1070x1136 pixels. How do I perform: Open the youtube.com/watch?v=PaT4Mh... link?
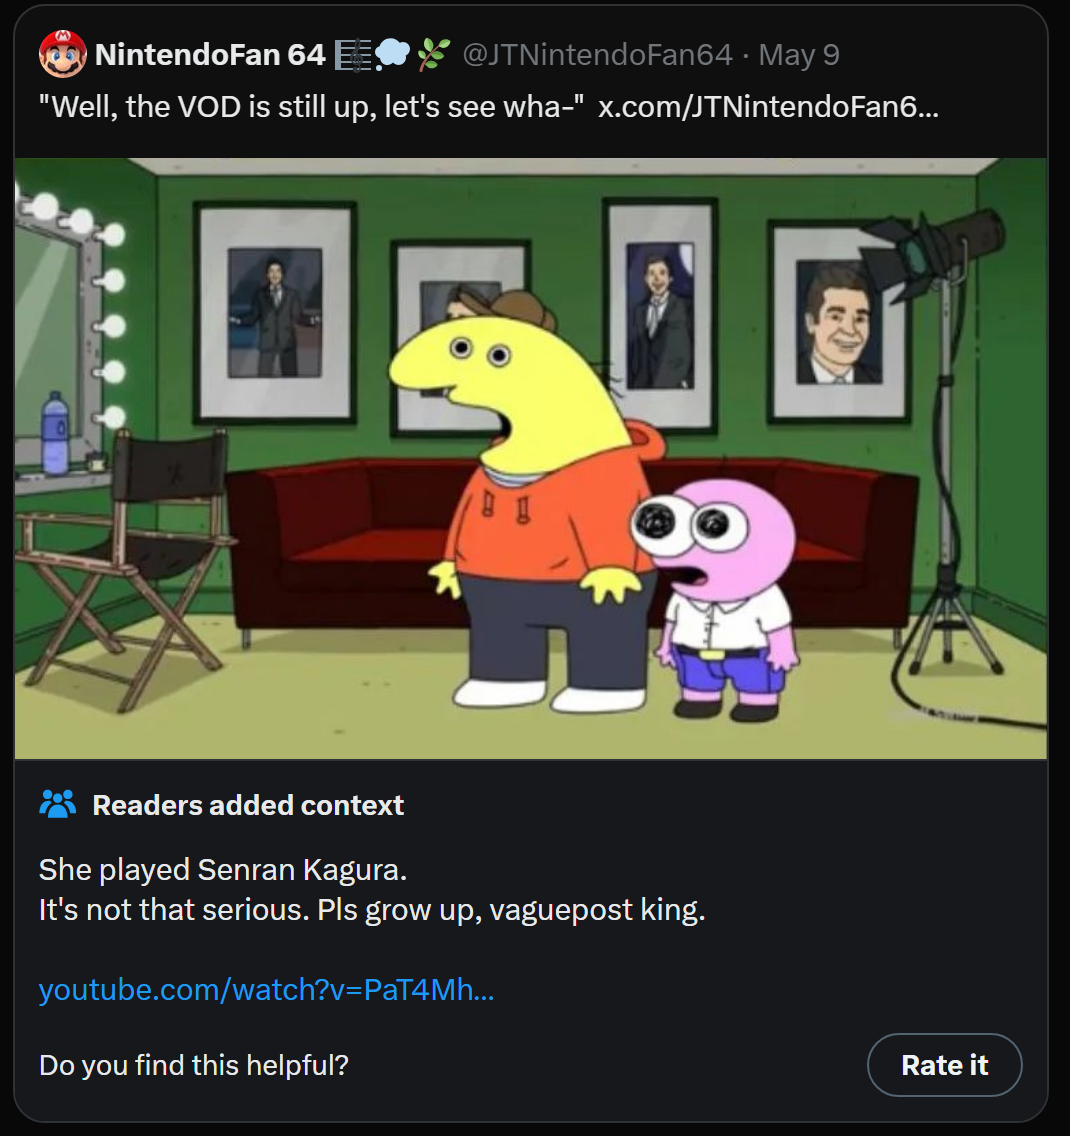[266, 990]
